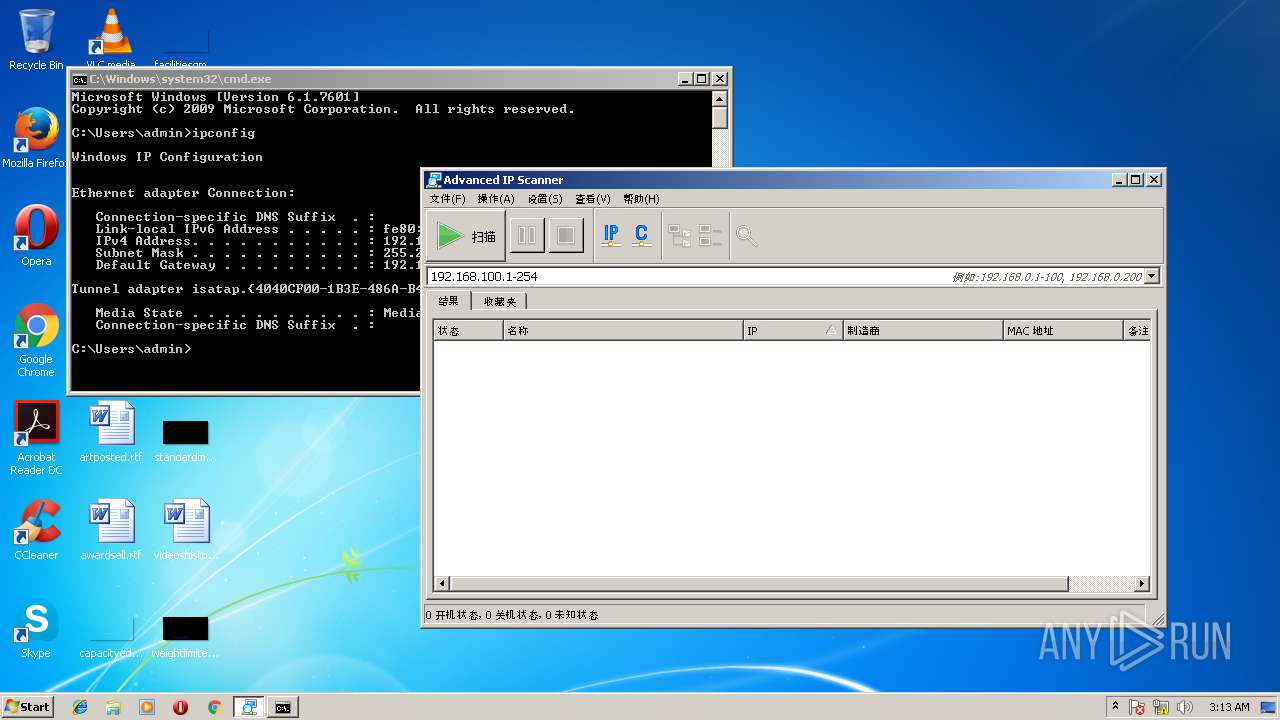The width and height of the screenshot is (1280, 720).
Task: Switch to the 结果 tab
Action: point(449,301)
